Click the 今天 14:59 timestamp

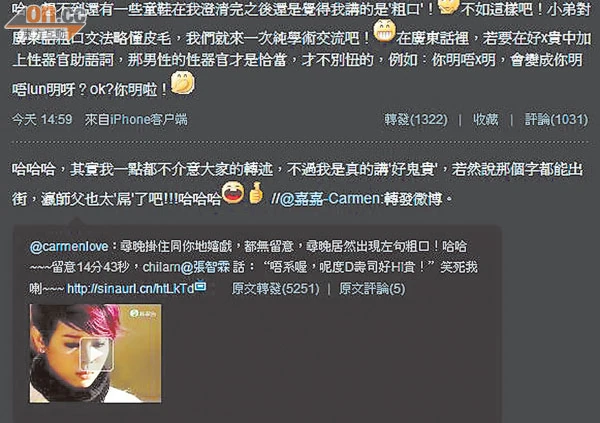pyautogui.click(x=42, y=119)
